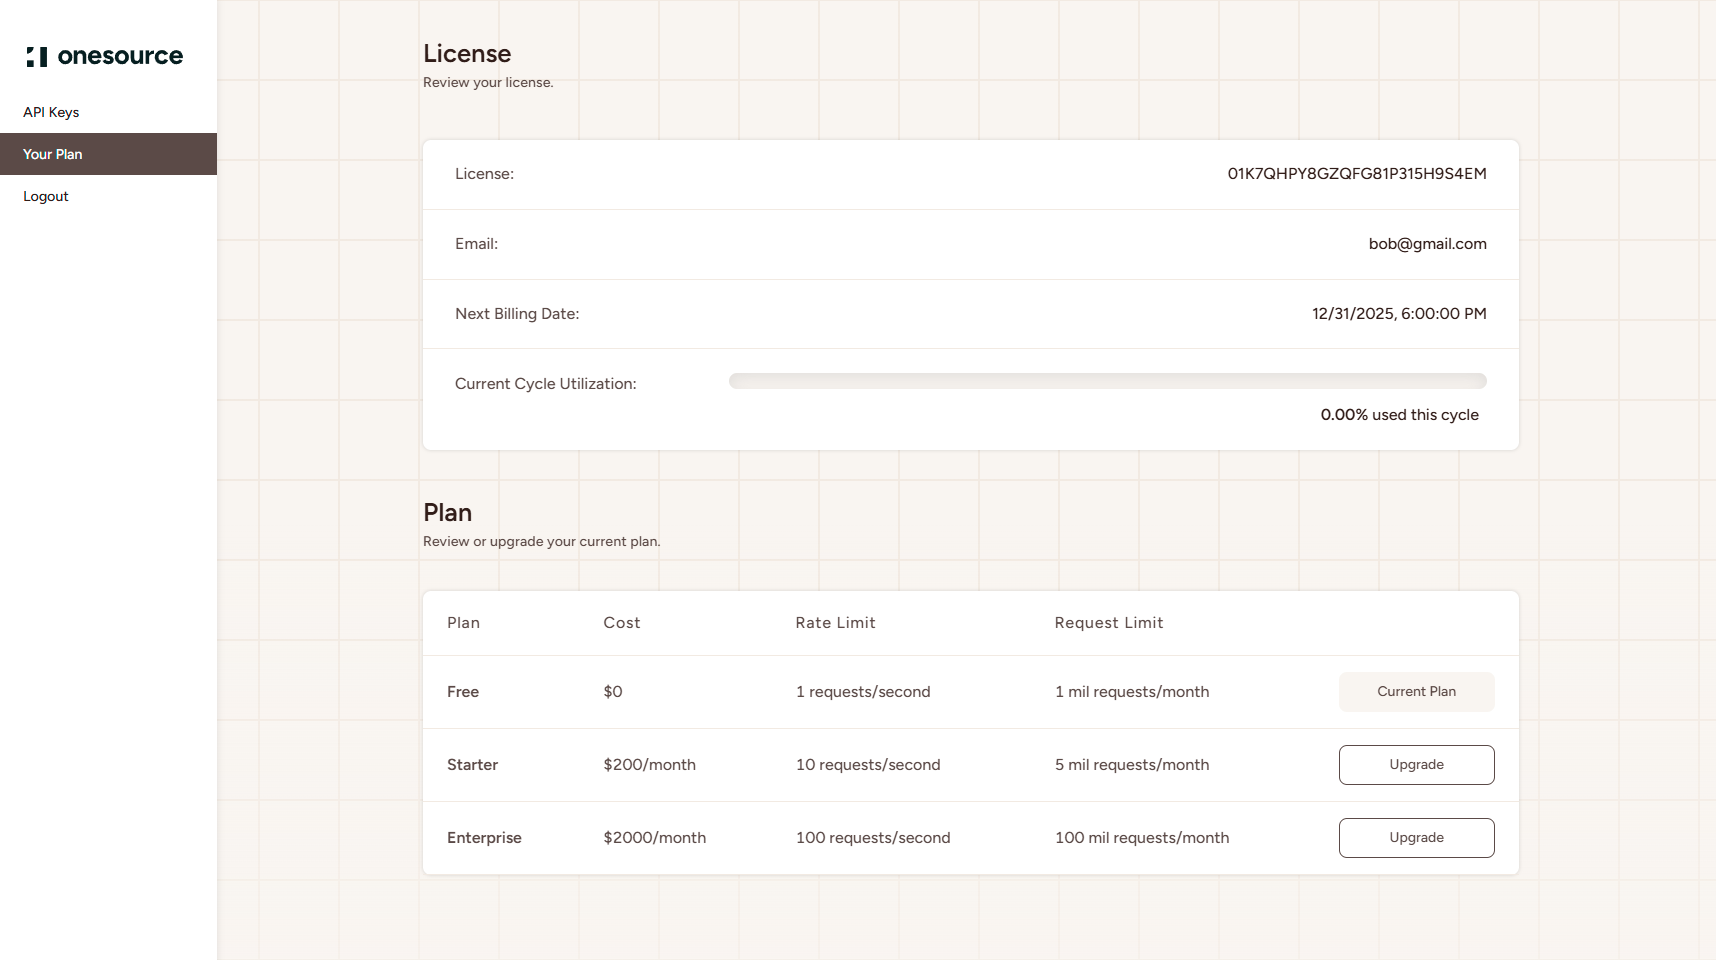Upgrade to the Starter plan
The width and height of the screenshot is (1716, 960).
coord(1415,764)
